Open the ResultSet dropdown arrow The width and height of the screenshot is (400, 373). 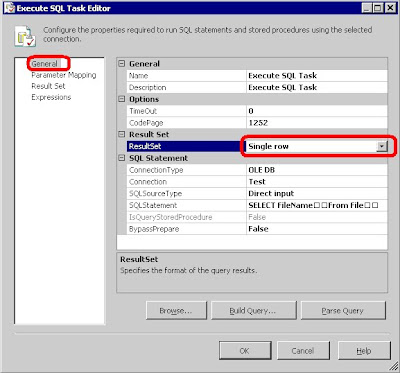click(382, 146)
